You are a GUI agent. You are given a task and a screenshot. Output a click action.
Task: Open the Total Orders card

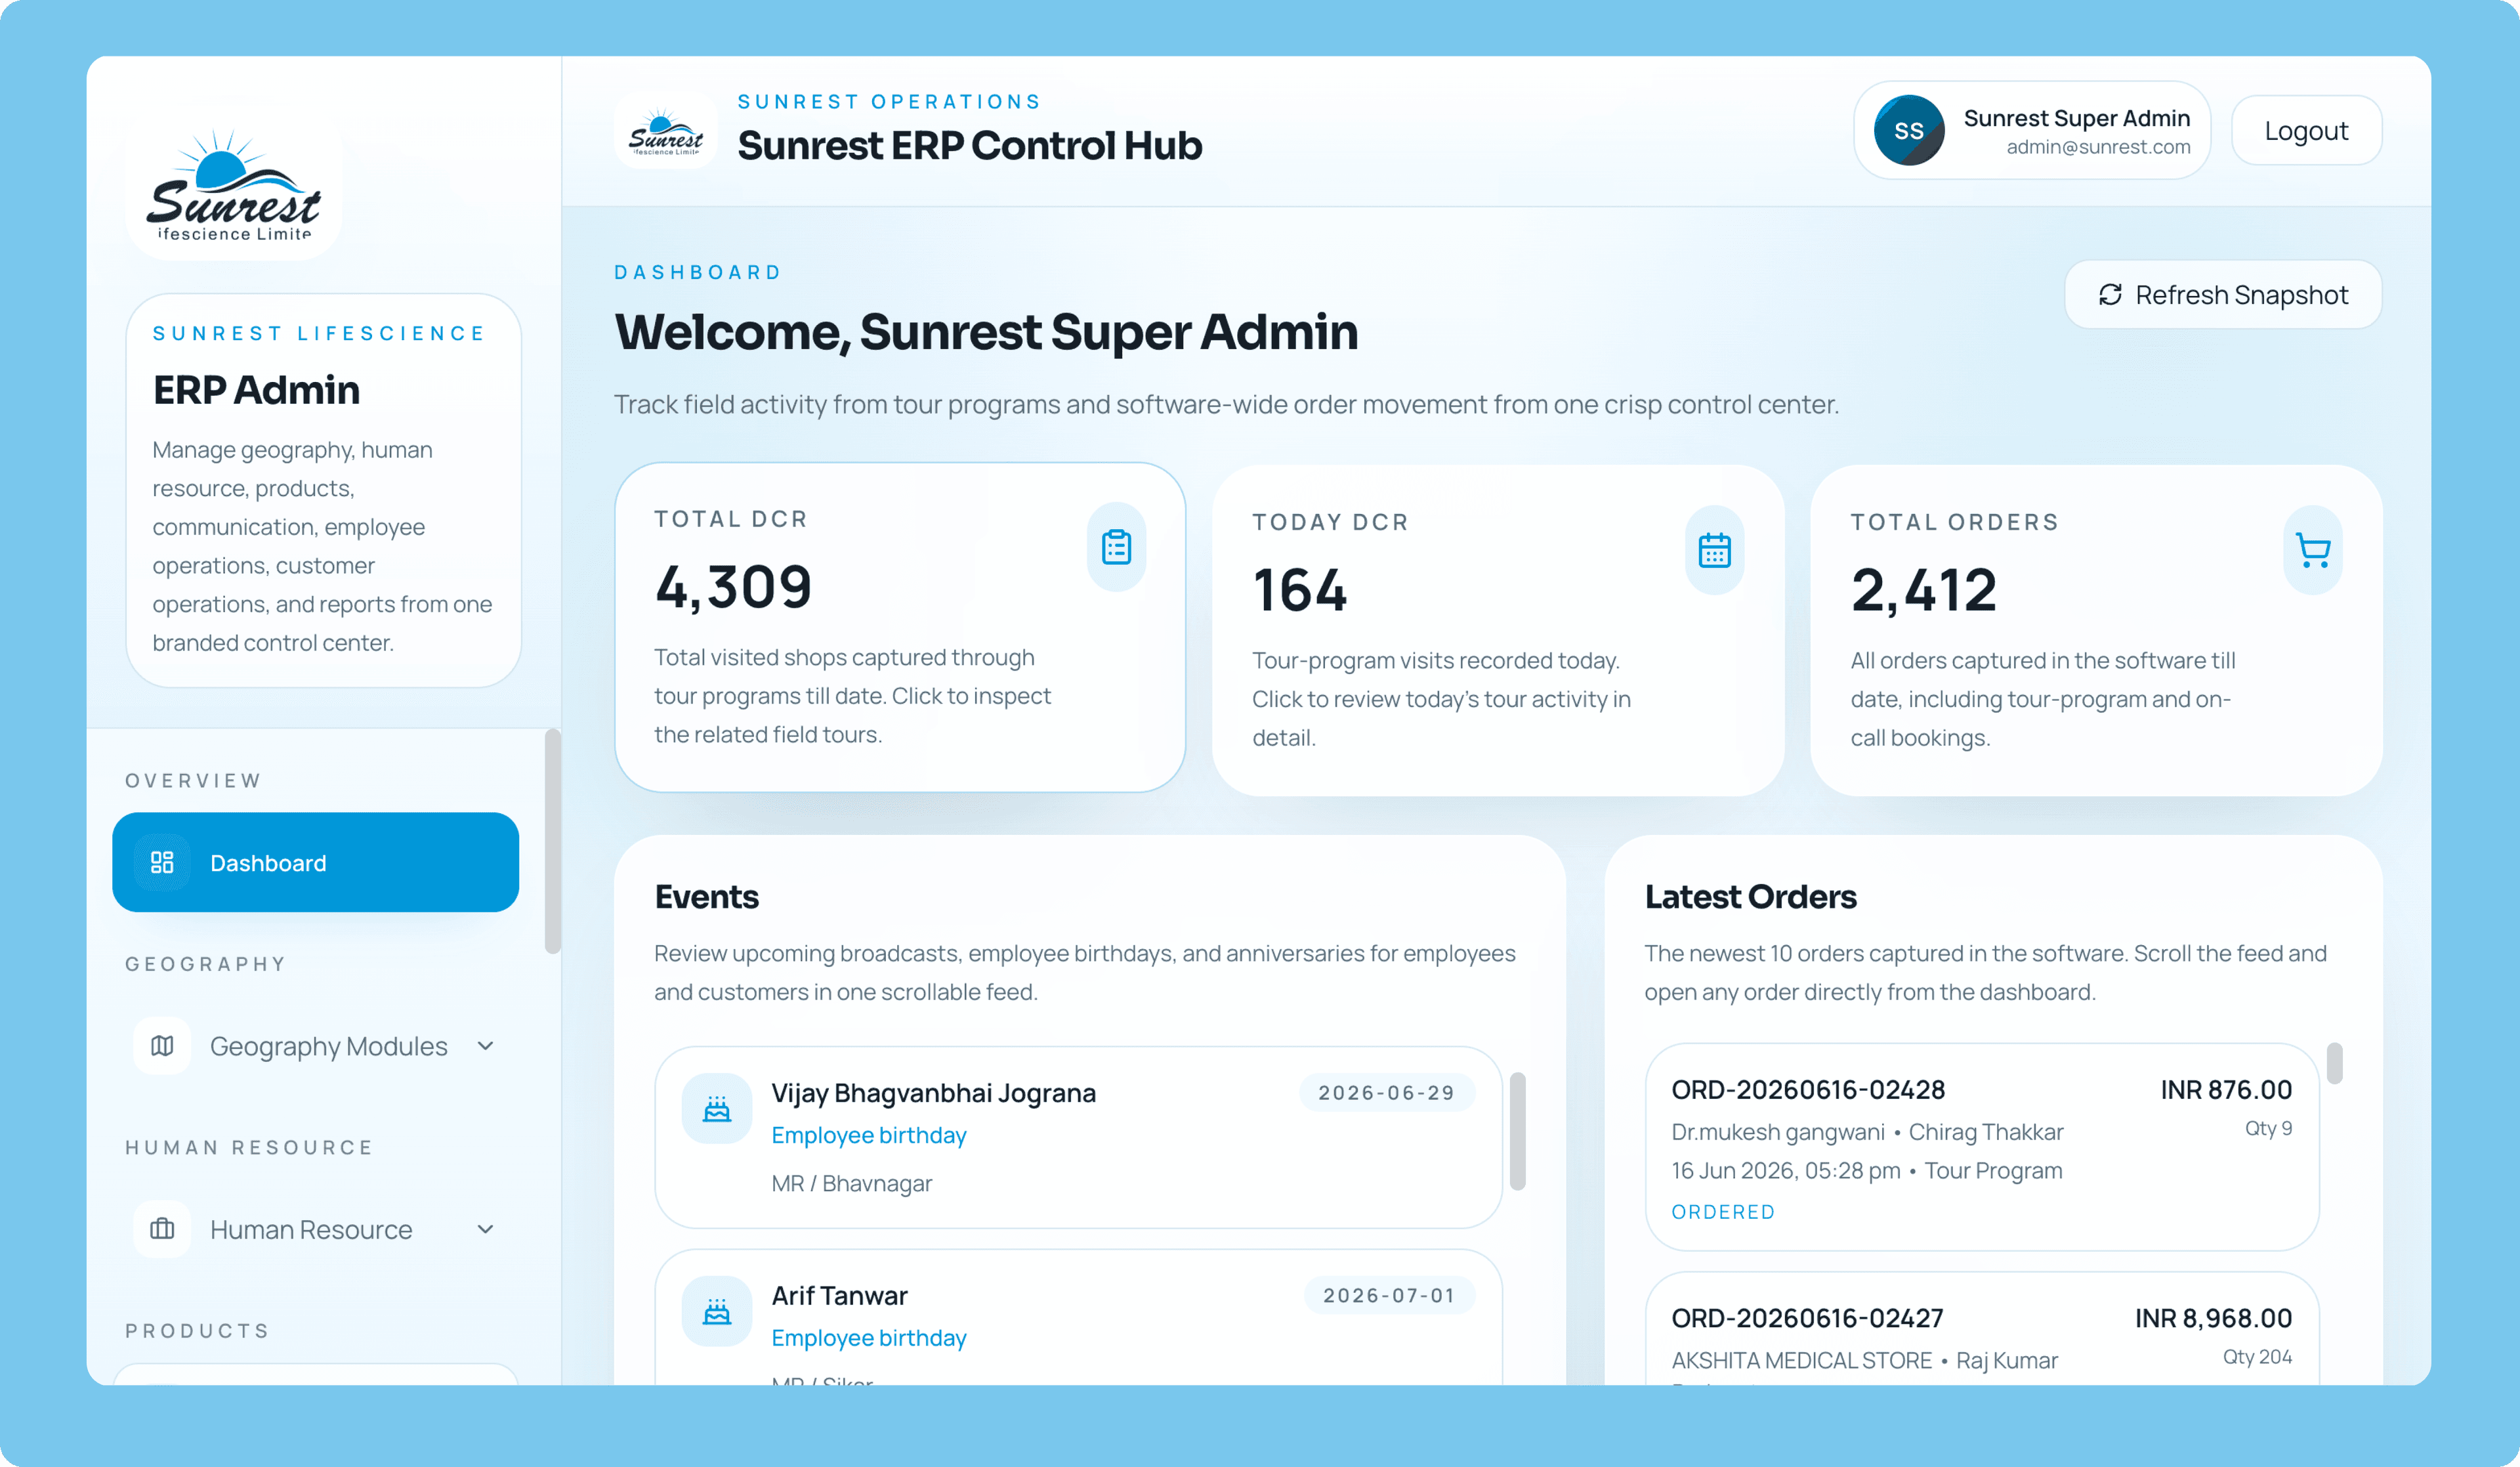click(x=2096, y=630)
